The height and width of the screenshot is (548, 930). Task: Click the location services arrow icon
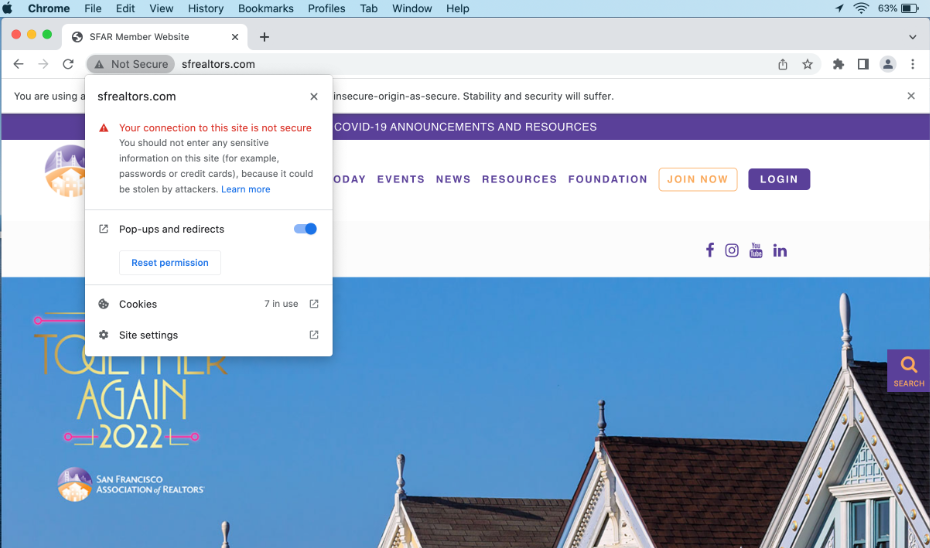[839, 8]
